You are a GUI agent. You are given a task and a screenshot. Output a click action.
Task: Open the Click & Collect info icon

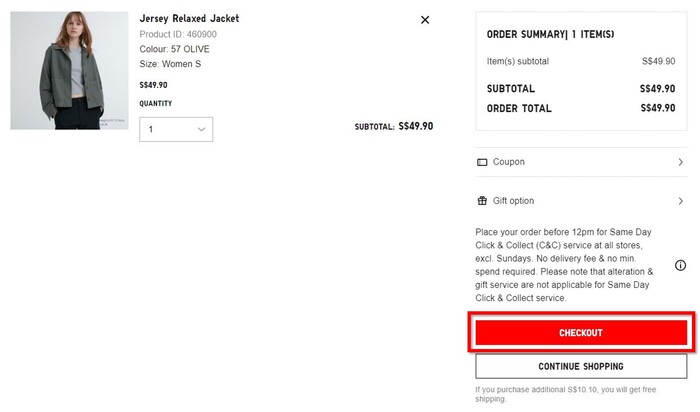[x=680, y=265]
